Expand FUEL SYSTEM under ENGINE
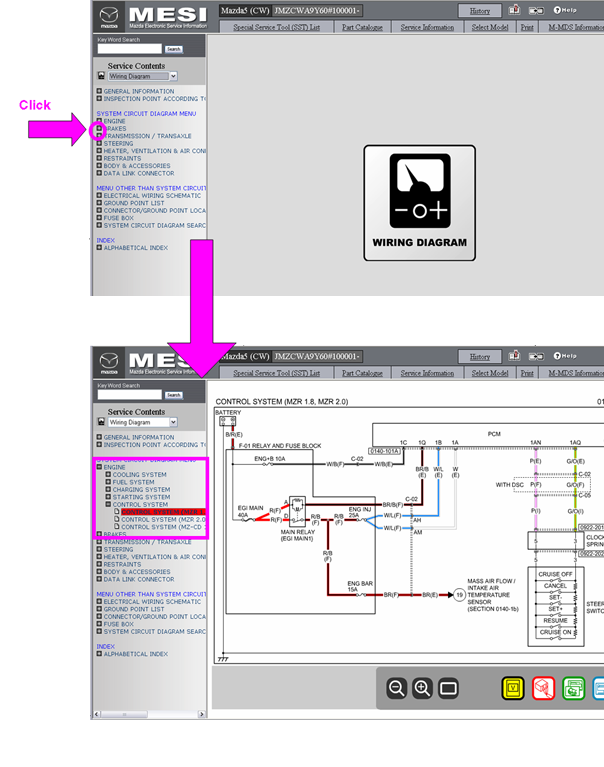604x767 pixels. tap(108, 482)
